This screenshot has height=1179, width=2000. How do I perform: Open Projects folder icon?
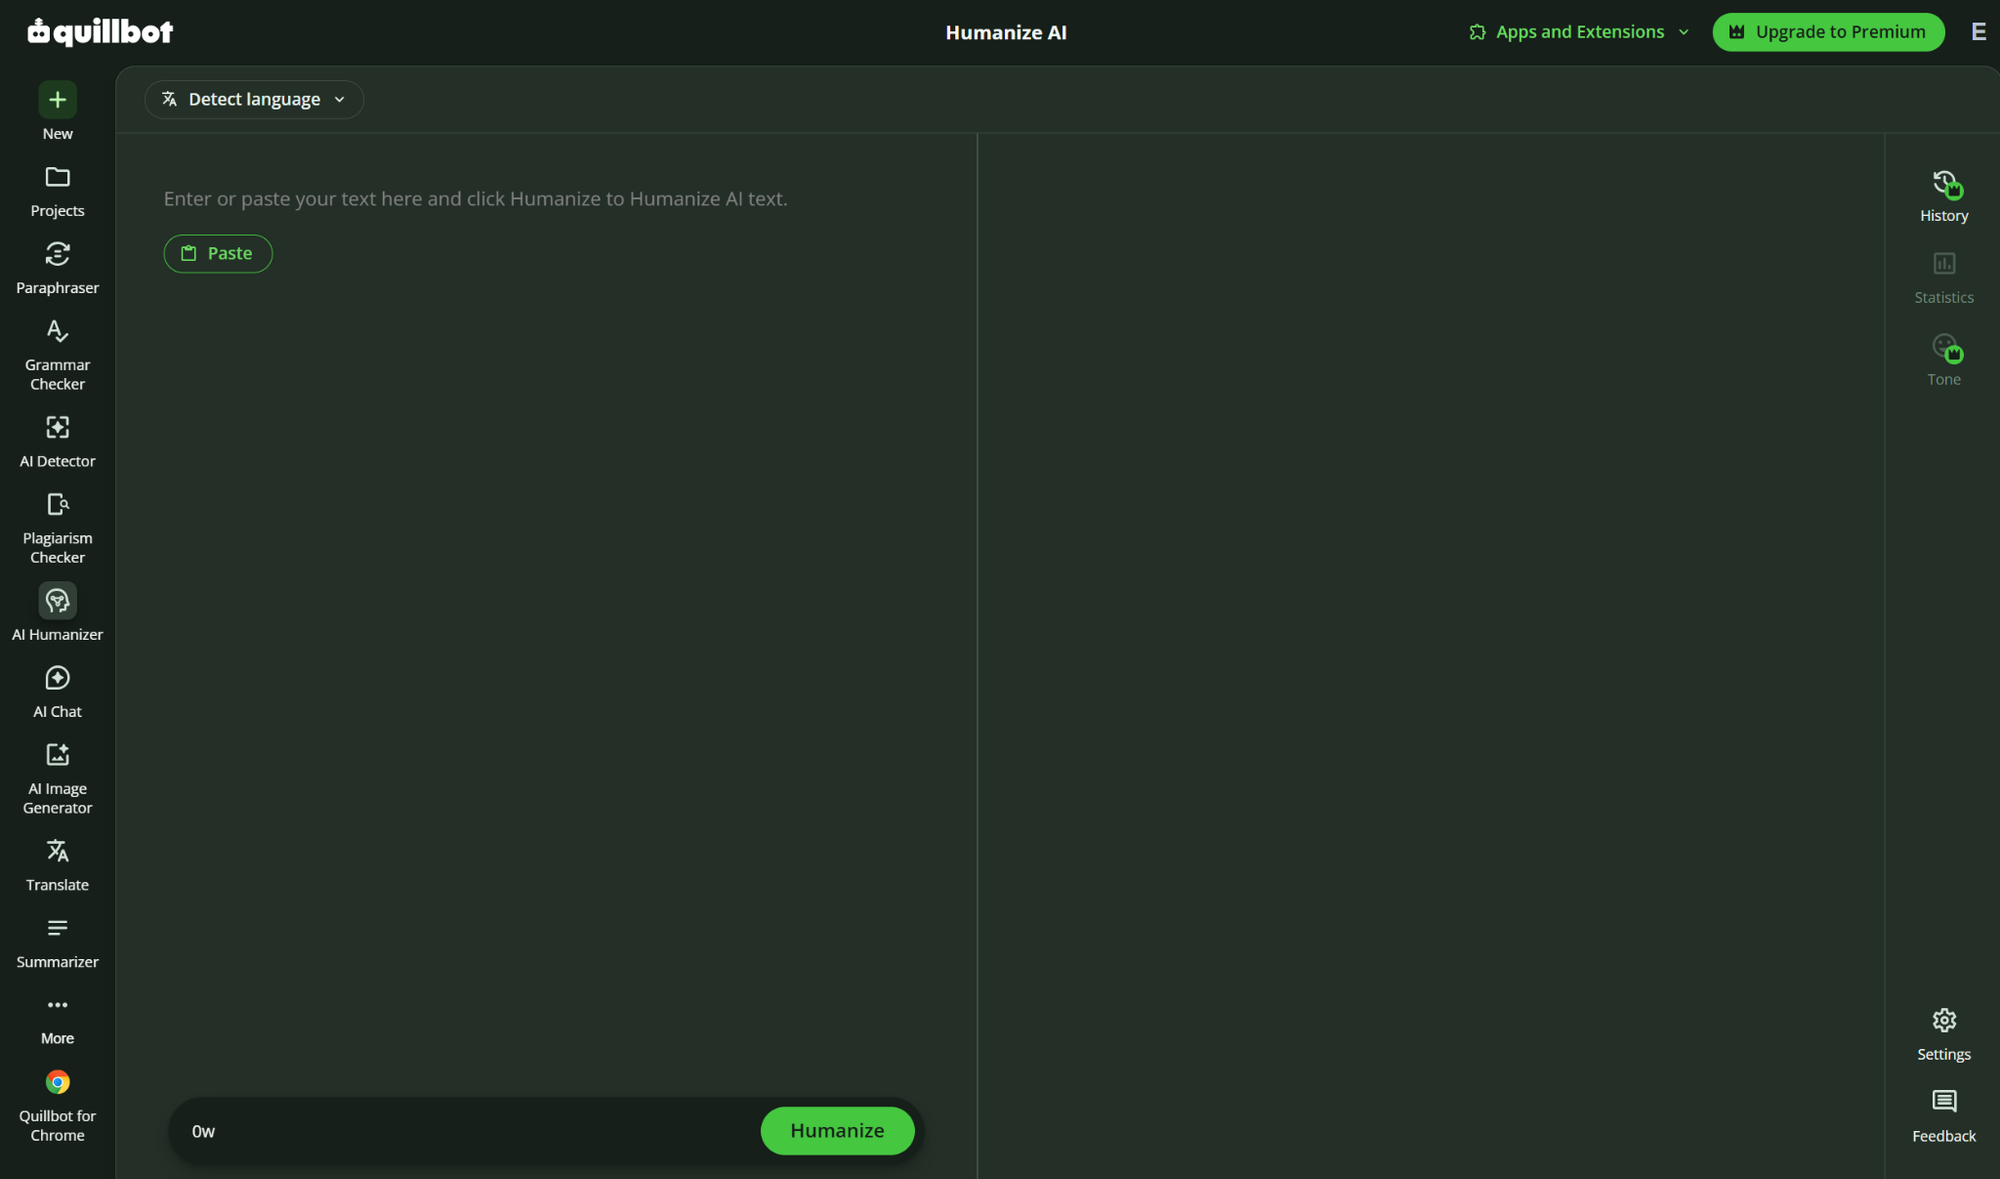[57, 178]
